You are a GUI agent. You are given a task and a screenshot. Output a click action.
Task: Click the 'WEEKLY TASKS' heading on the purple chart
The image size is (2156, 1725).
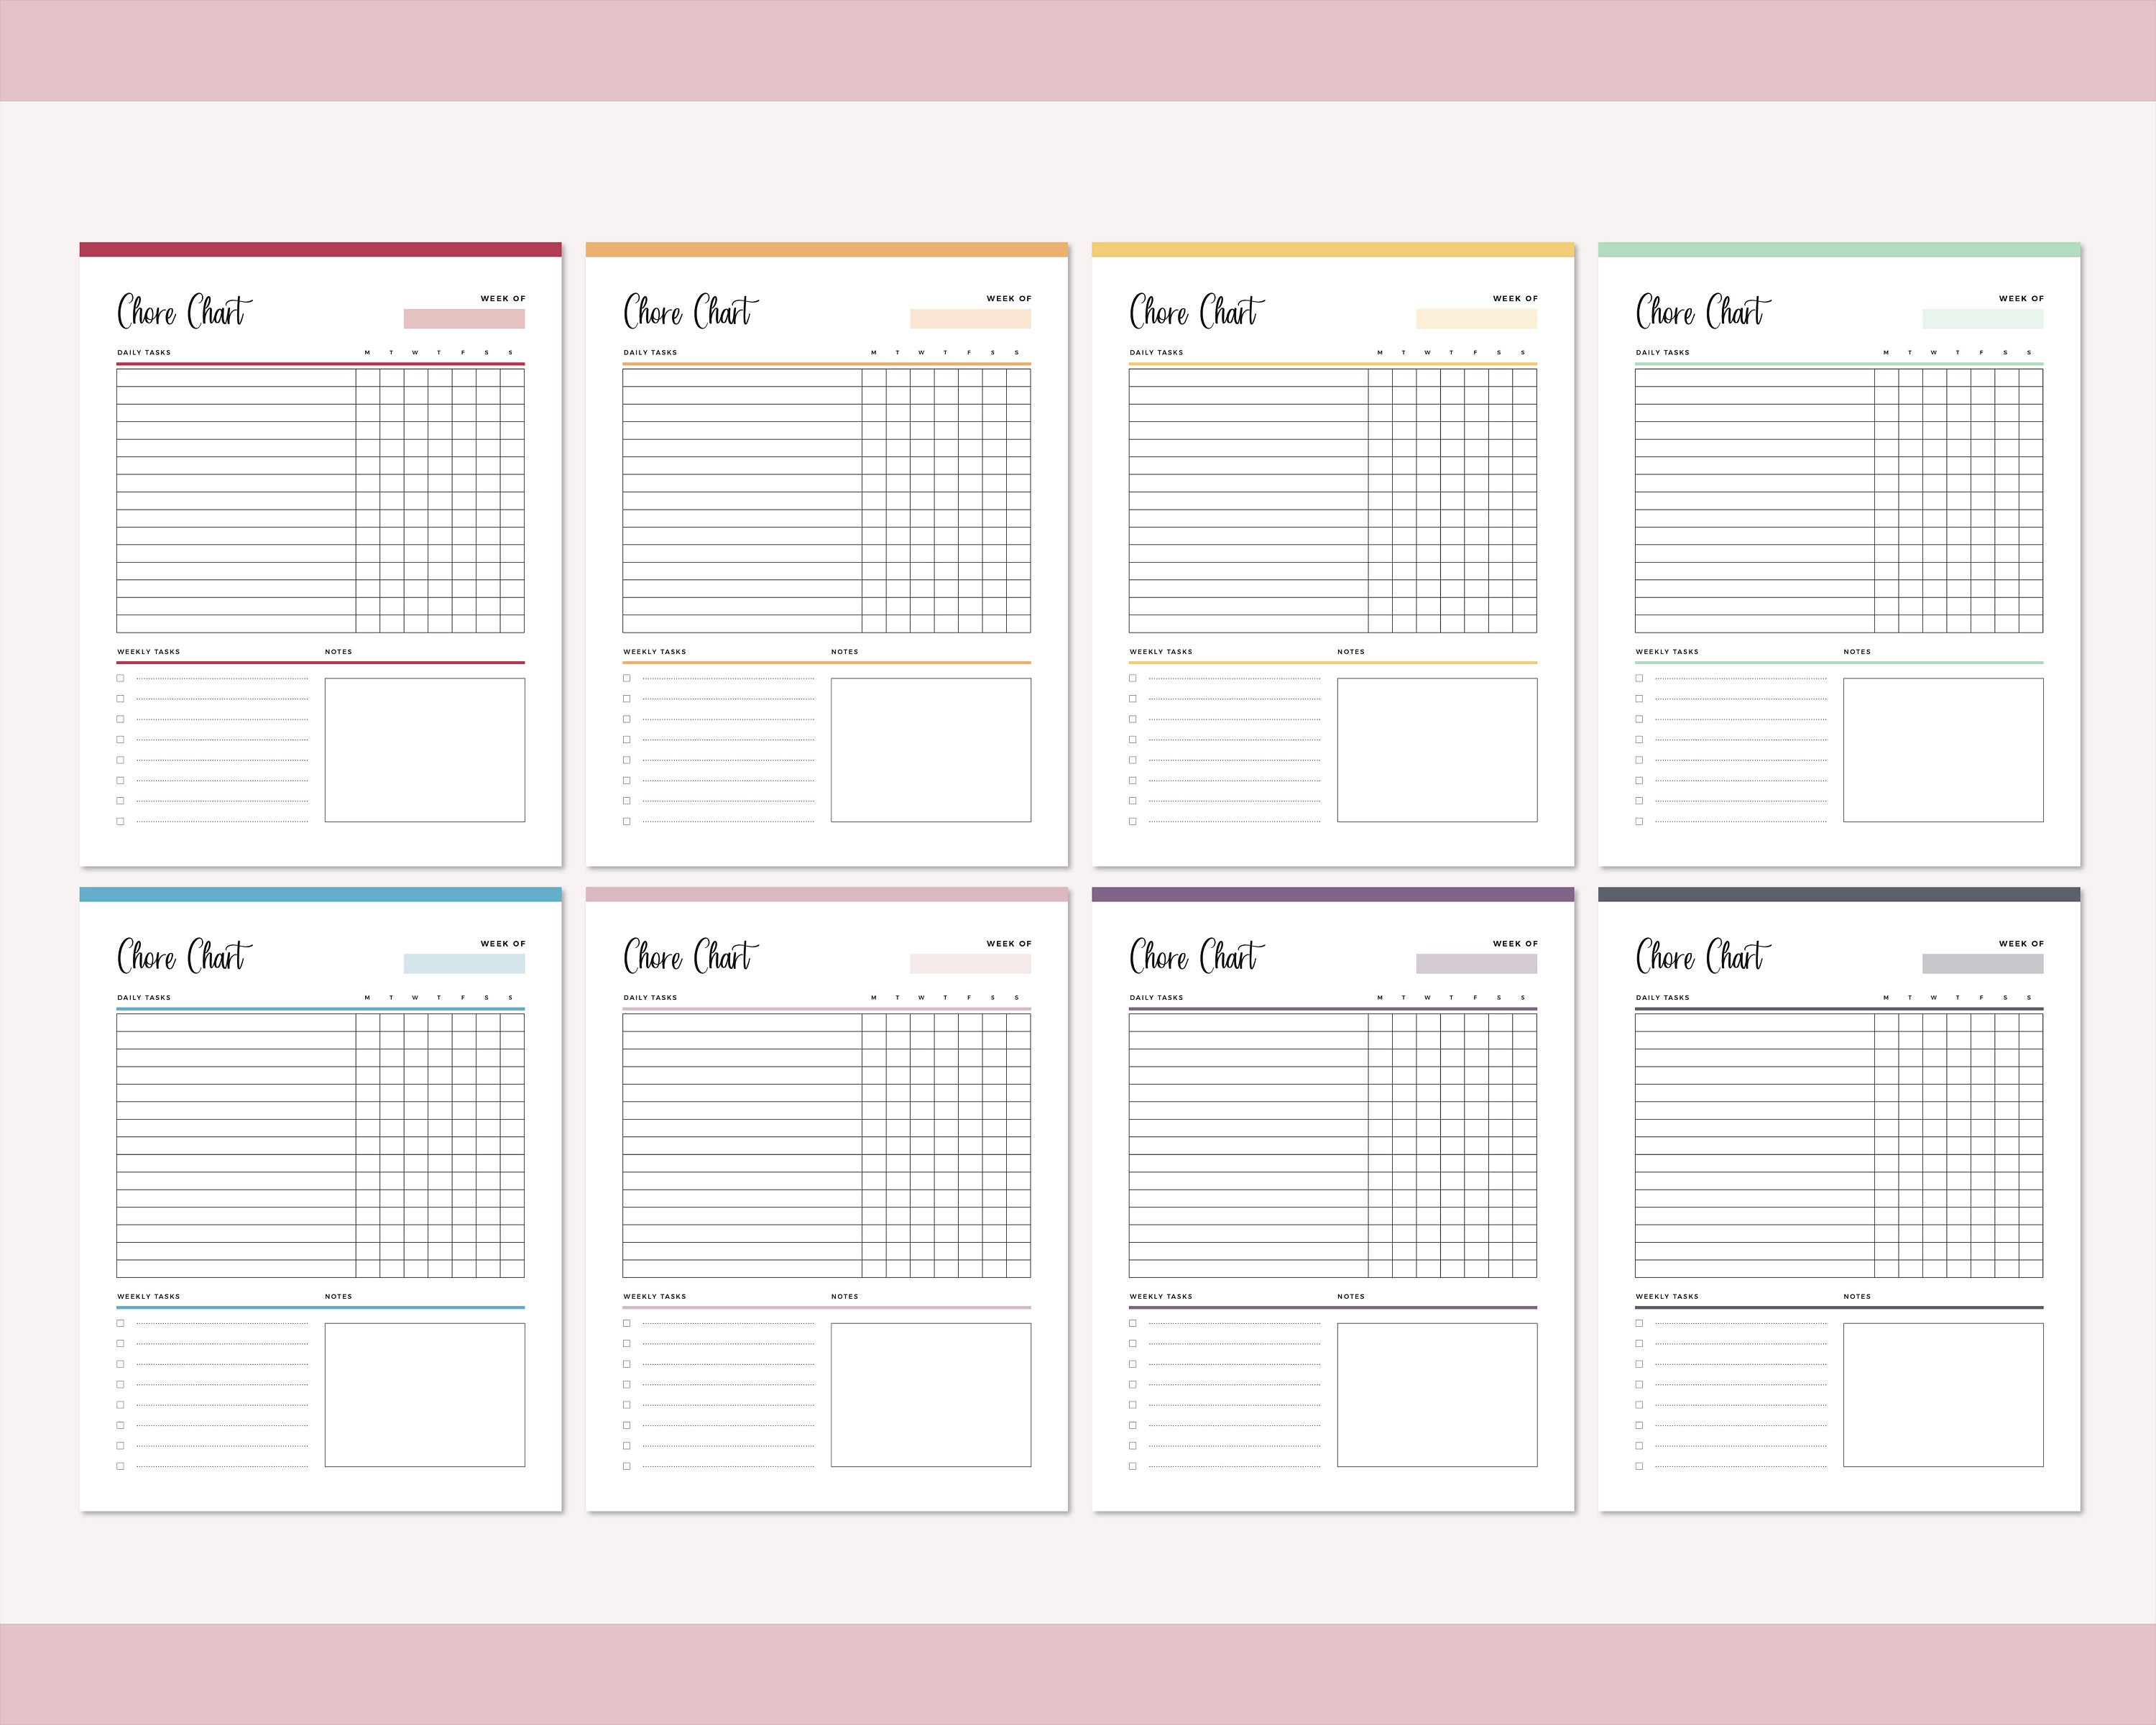(x=1161, y=1296)
